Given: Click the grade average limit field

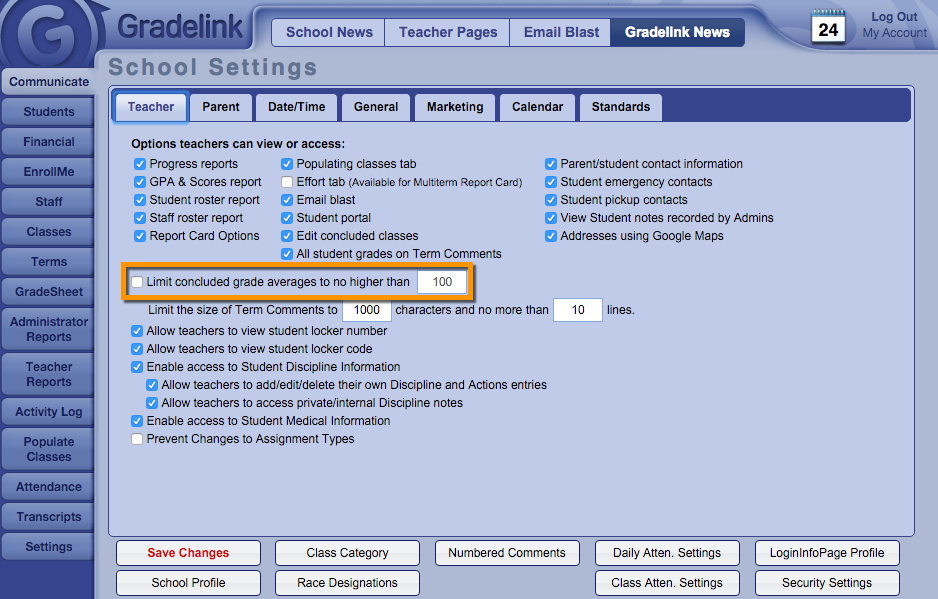Looking at the screenshot, I should click(442, 282).
